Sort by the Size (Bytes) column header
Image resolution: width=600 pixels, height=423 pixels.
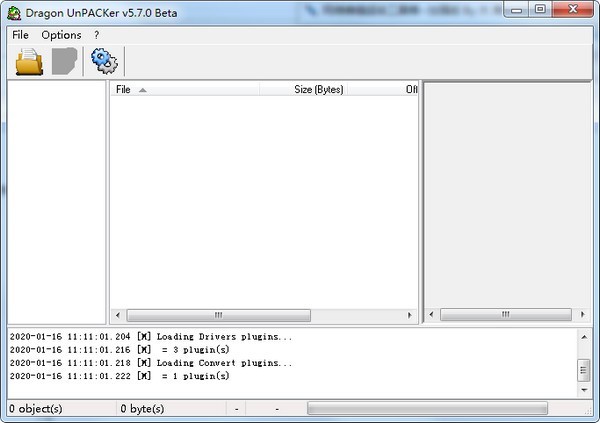tap(303, 90)
